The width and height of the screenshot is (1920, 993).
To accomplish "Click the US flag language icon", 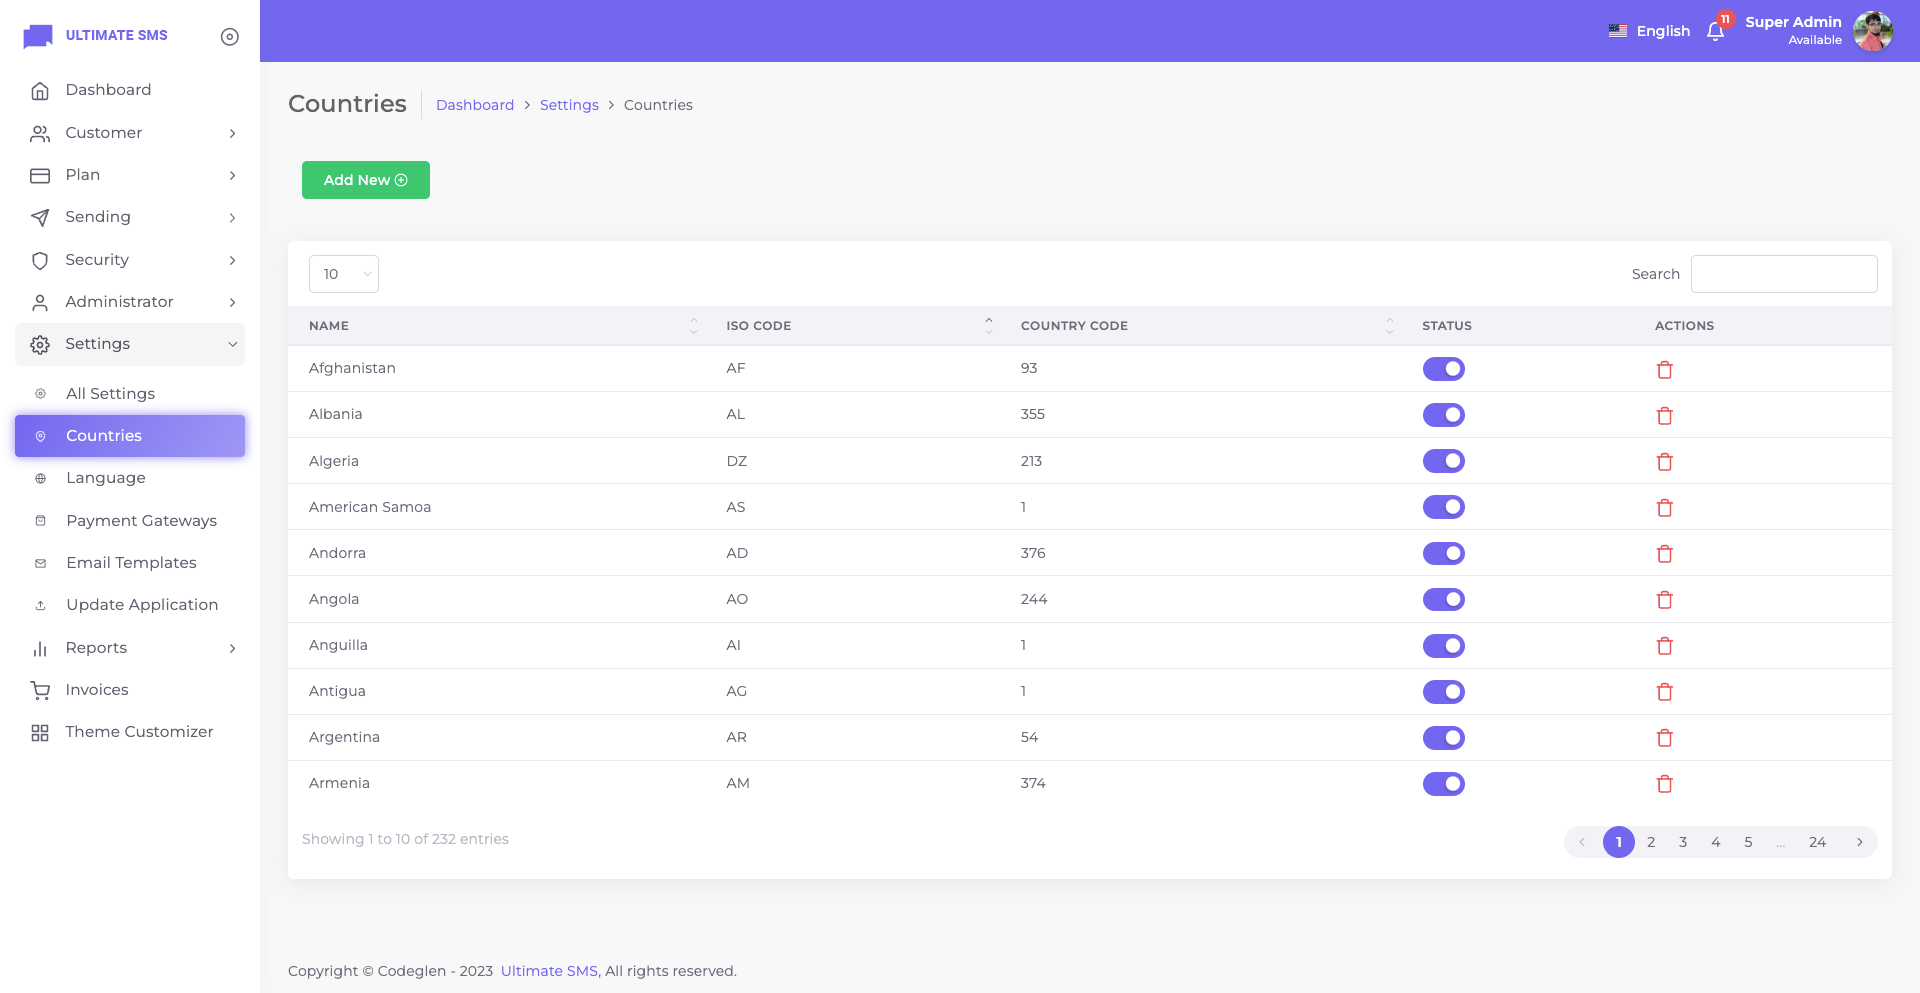I will click(x=1617, y=31).
